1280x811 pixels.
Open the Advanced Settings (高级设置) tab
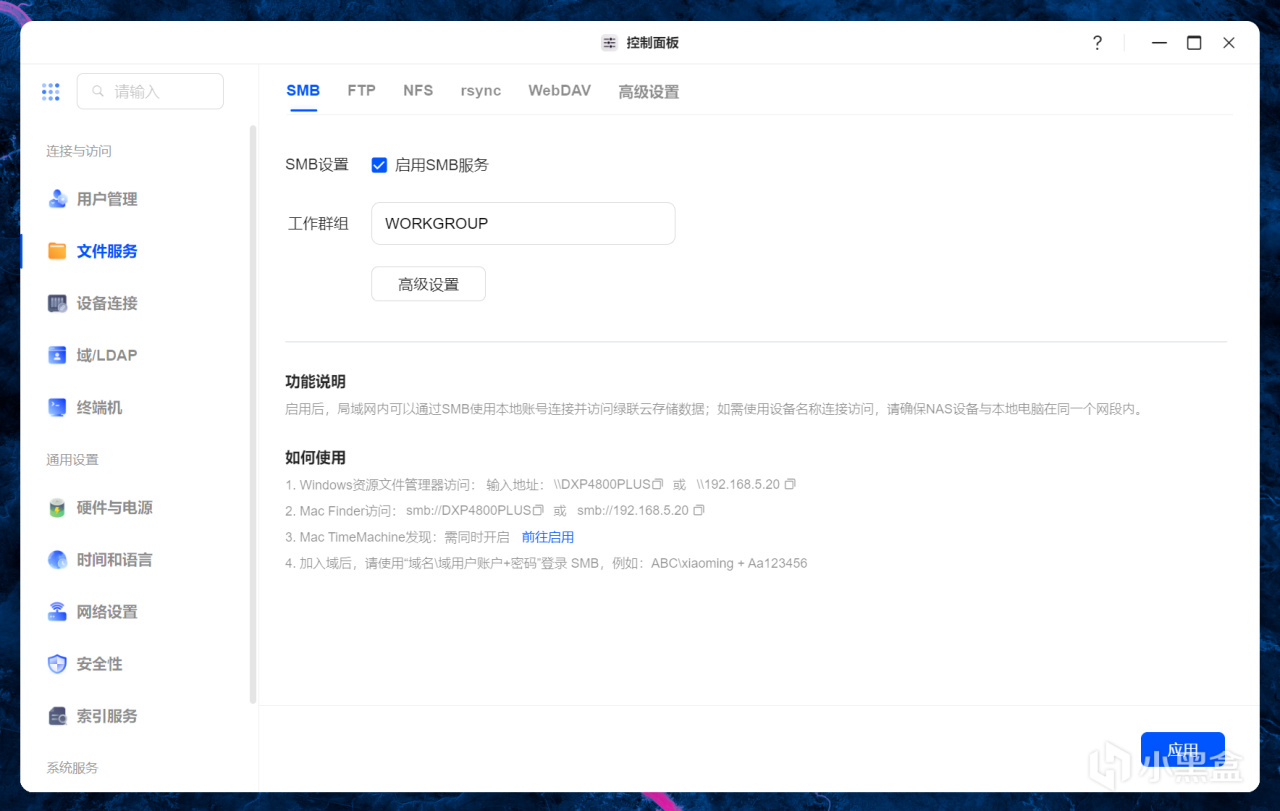pos(648,91)
